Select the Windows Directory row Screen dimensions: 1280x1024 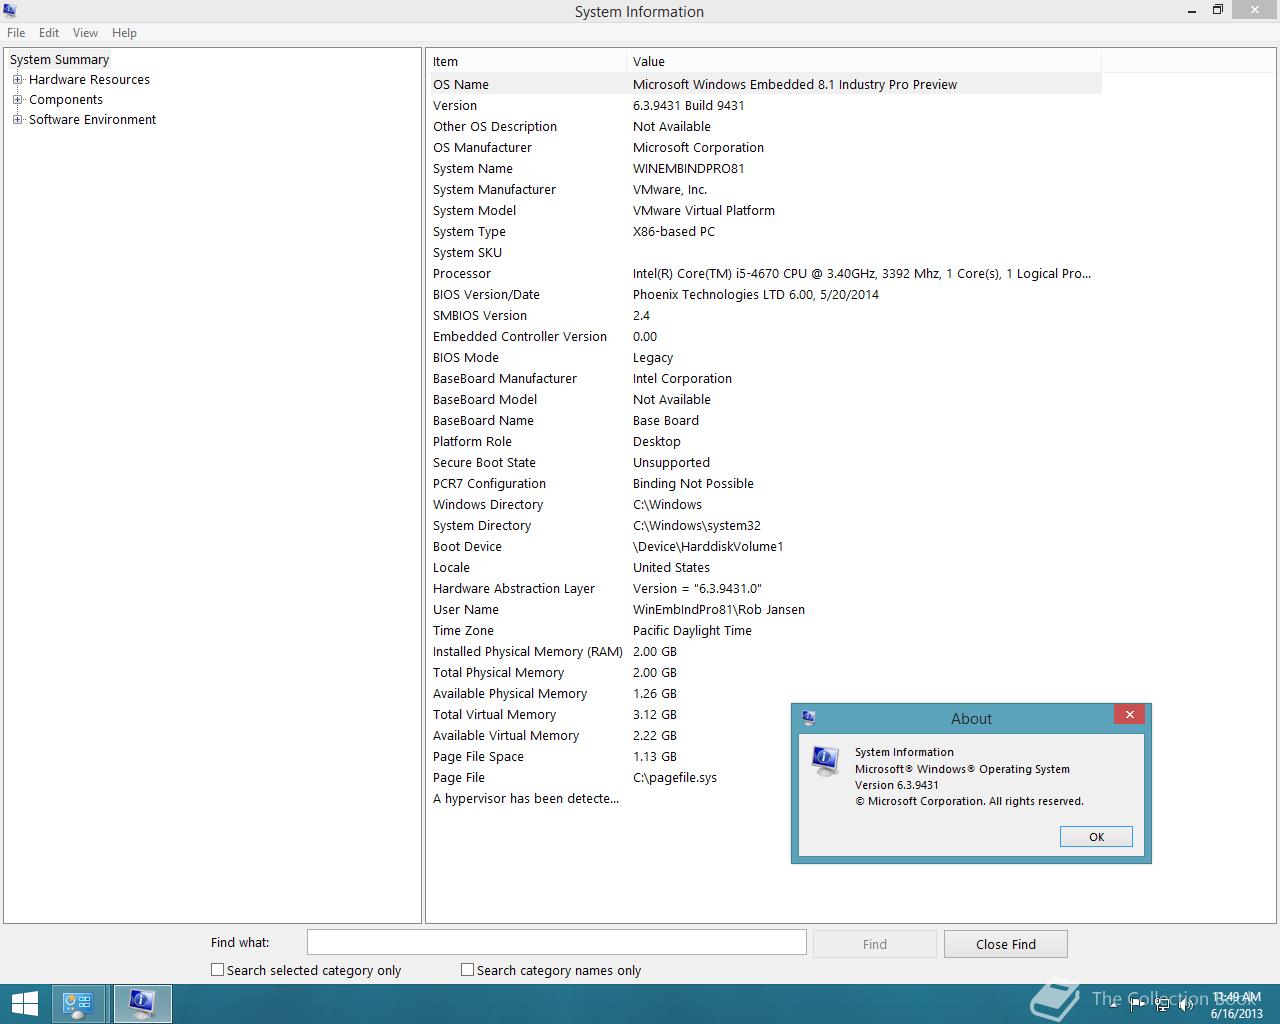[766, 504]
